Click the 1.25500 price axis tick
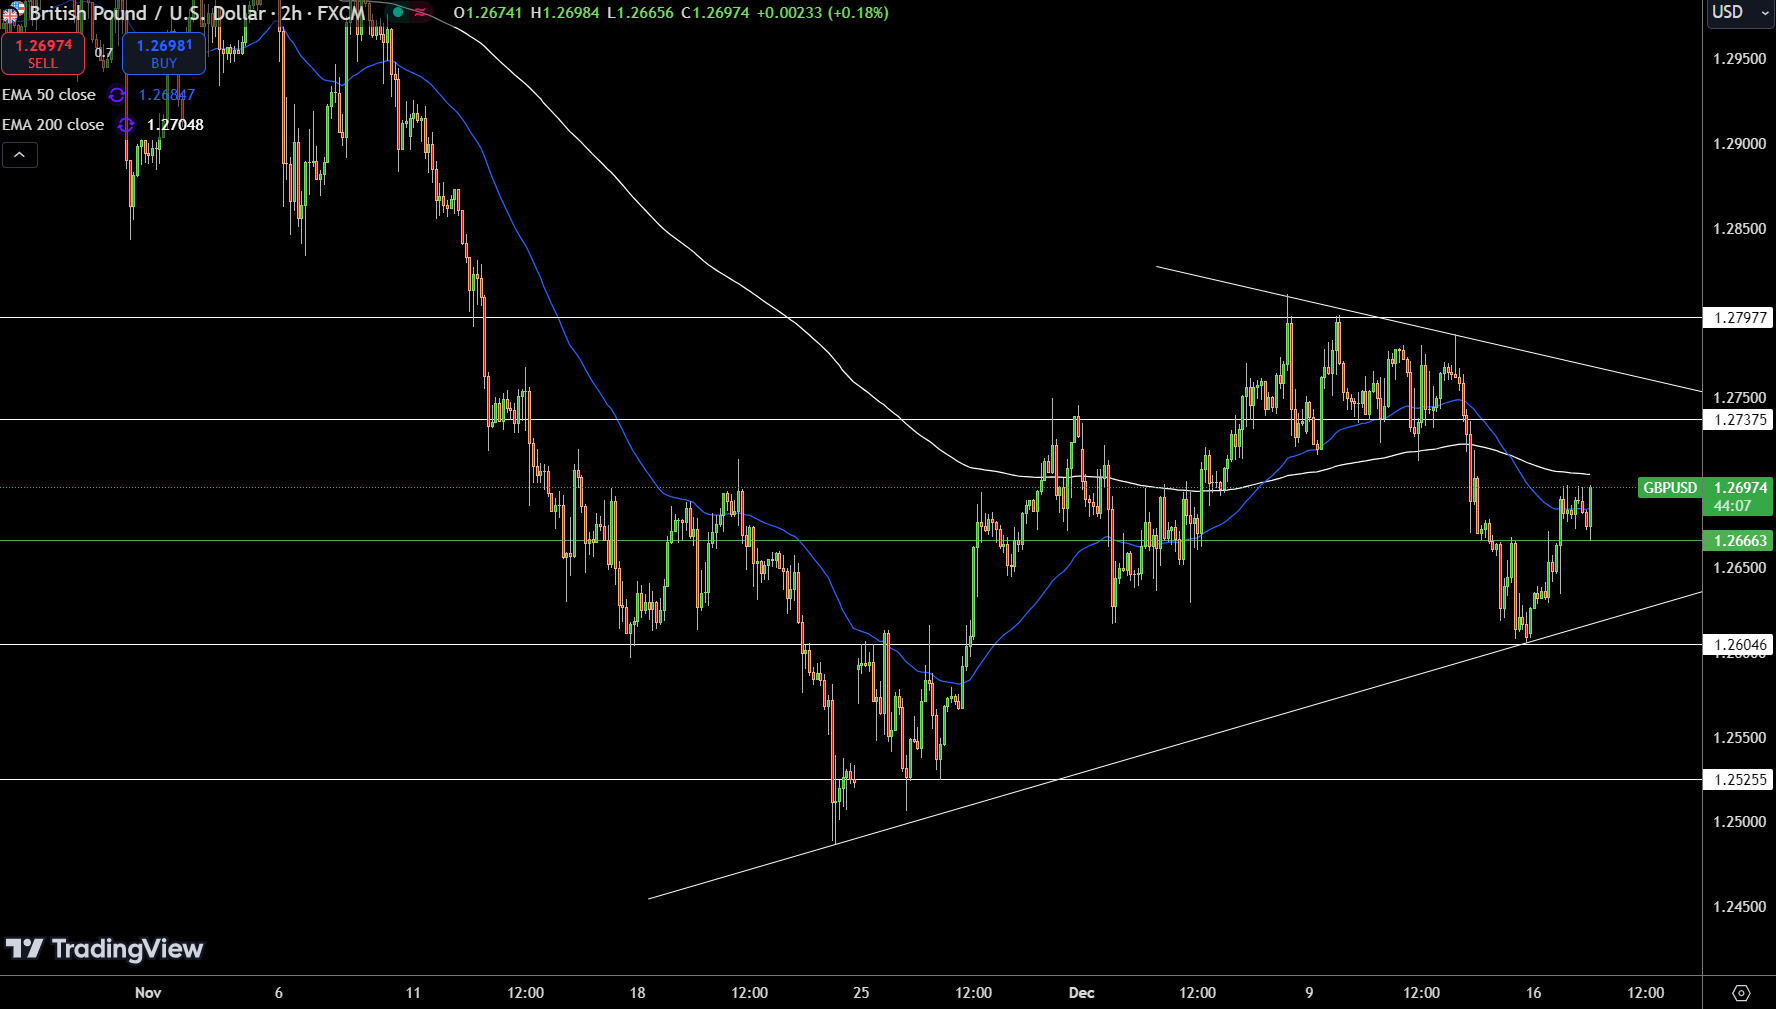Screen dimensions: 1776x1009 pos(1740,738)
